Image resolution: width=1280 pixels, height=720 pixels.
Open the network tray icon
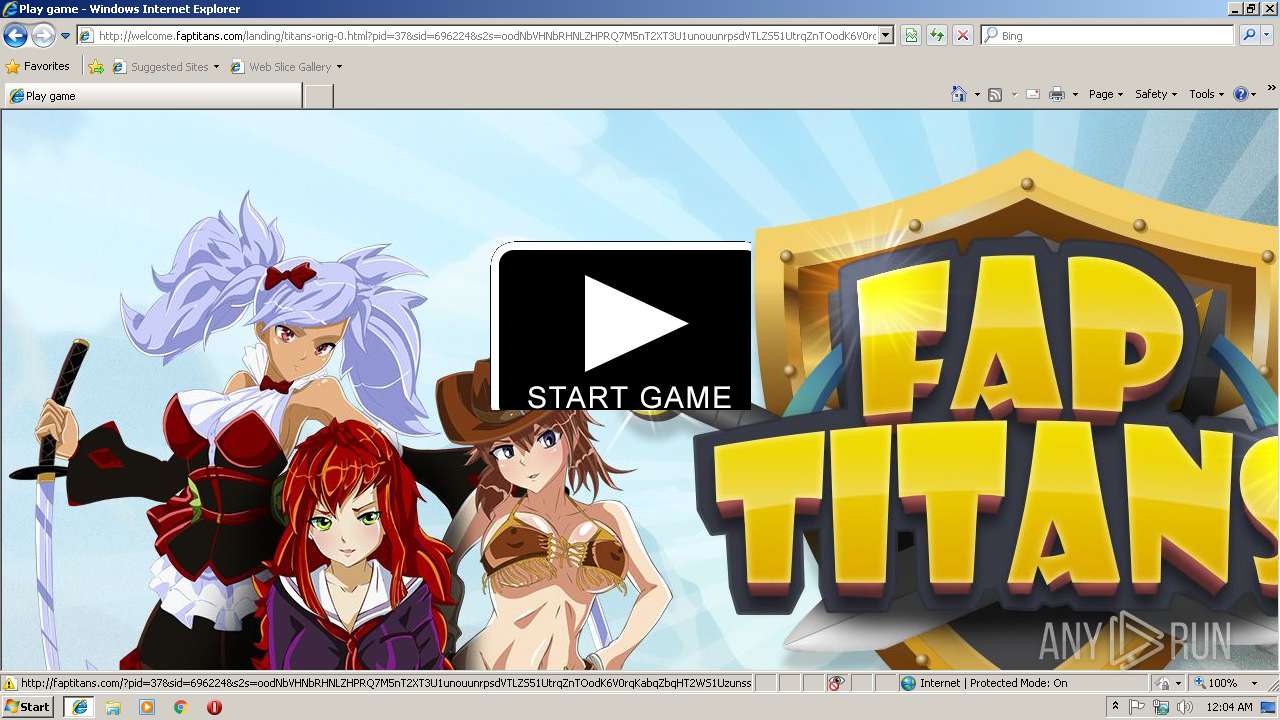tap(1161, 707)
